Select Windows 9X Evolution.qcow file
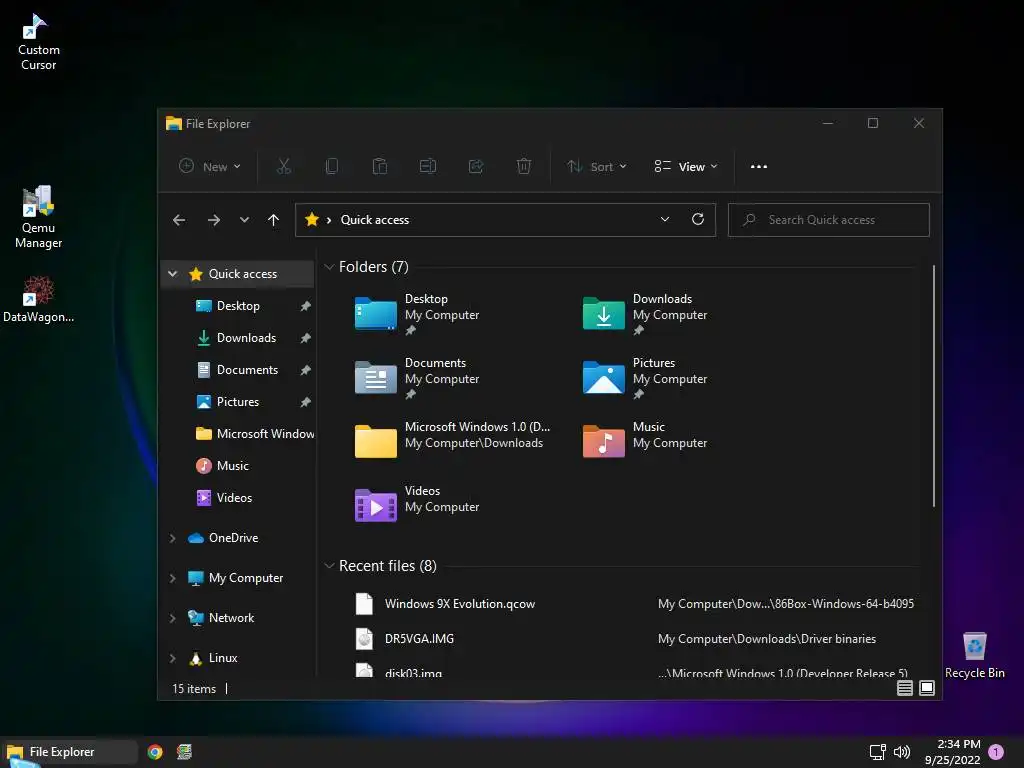Viewport: 1024px width, 768px height. (x=633, y=604)
